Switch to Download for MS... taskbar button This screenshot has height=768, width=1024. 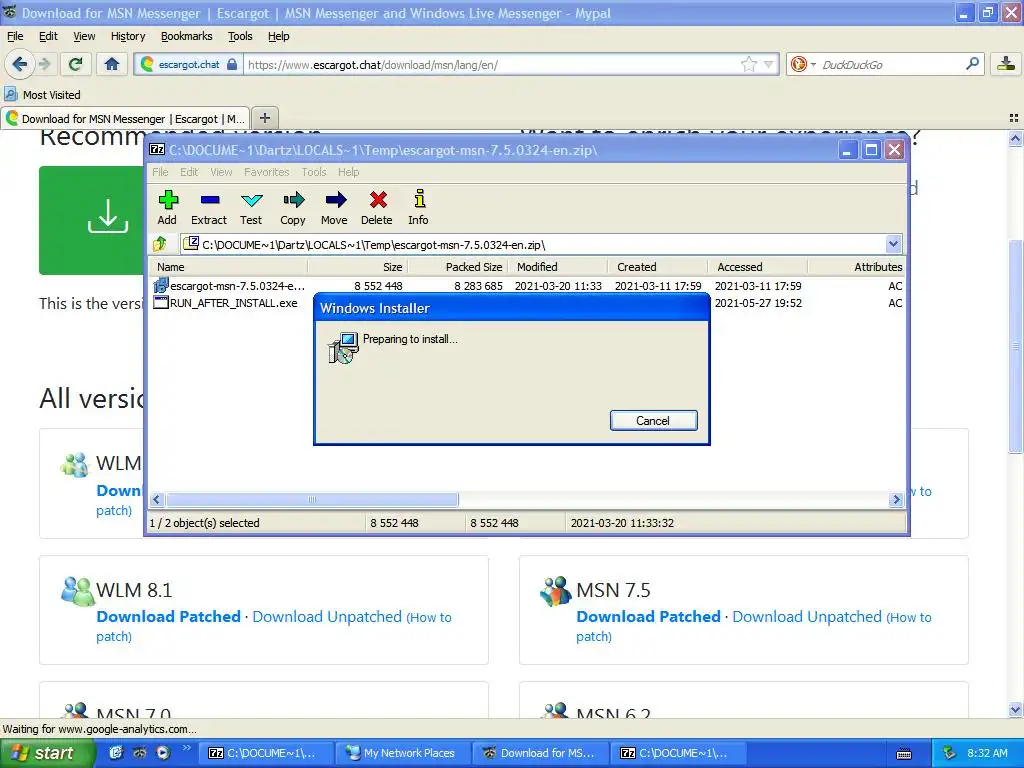(541, 753)
